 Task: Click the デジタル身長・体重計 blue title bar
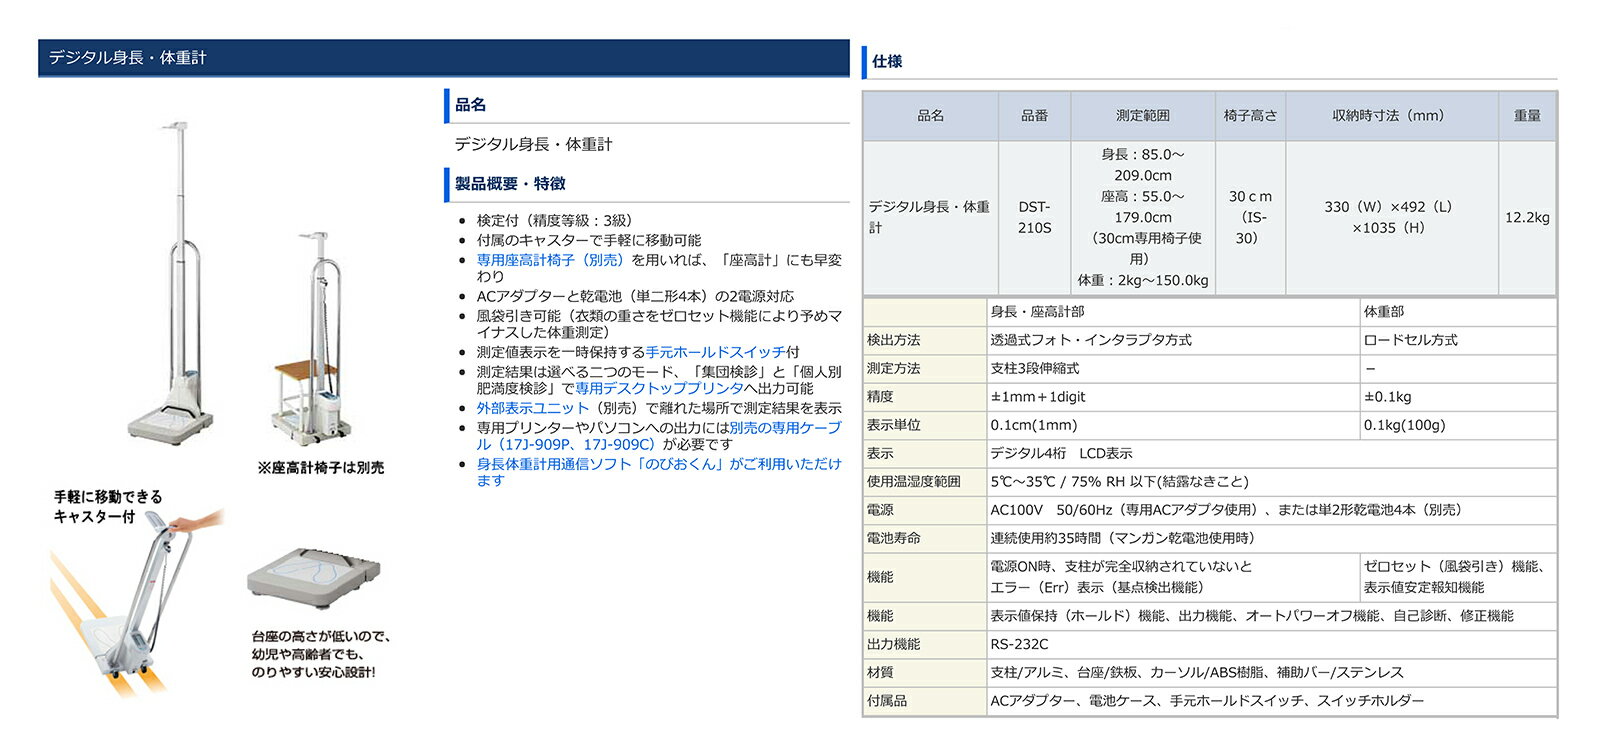443,58
